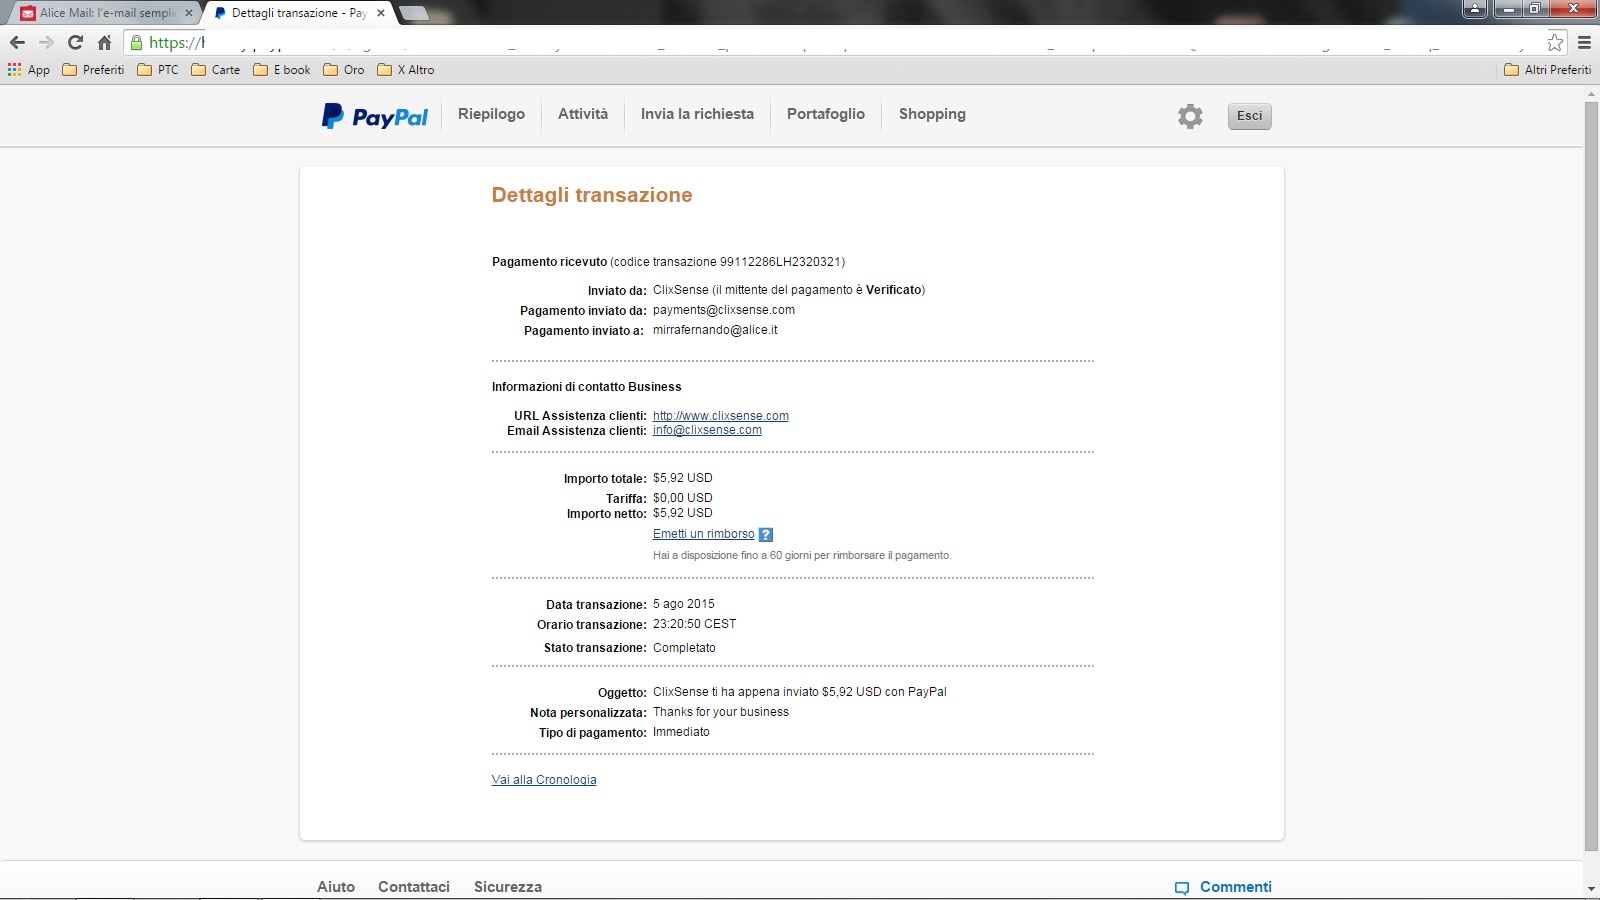Image resolution: width=1600 pixels, height=900 pixels.
Task: Open the http://www.clixsense.com link
Action: coord(721,416)
